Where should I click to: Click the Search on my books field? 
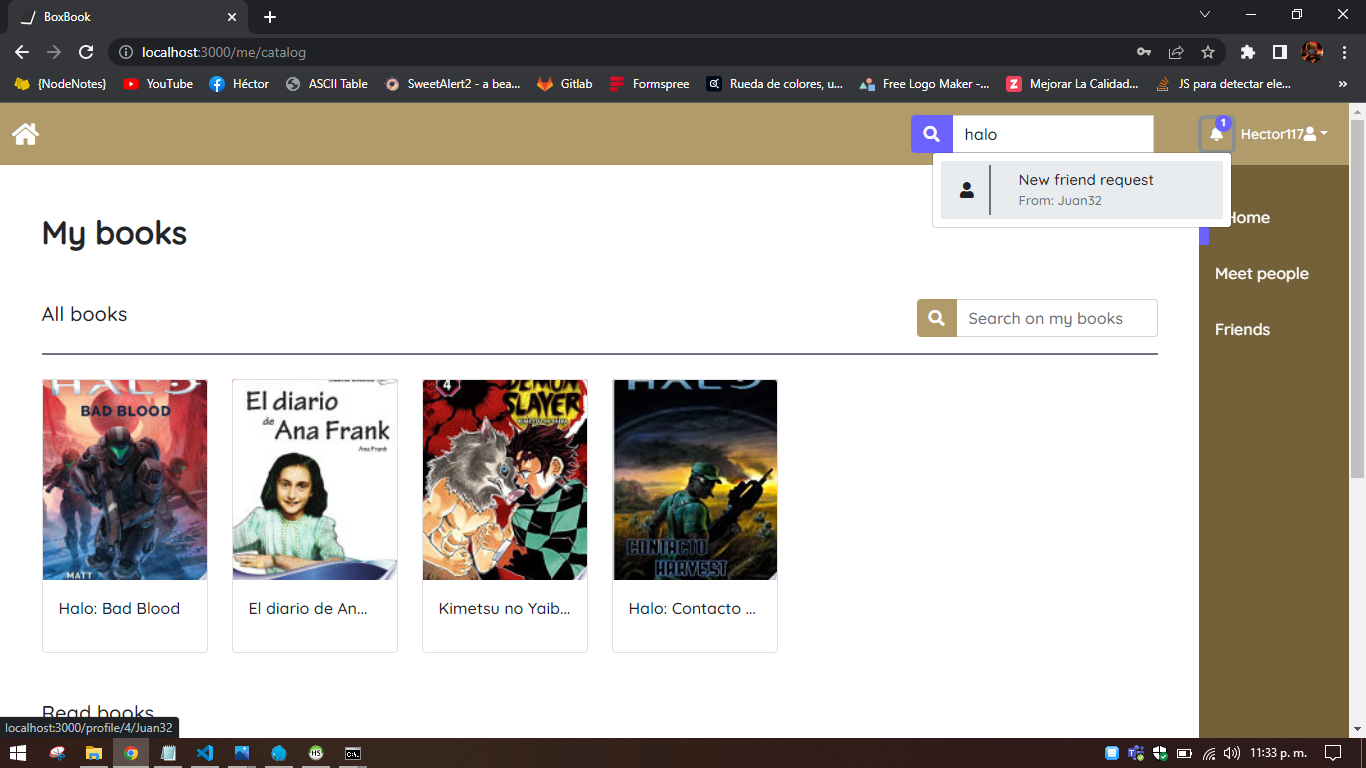coord(1057,318)
